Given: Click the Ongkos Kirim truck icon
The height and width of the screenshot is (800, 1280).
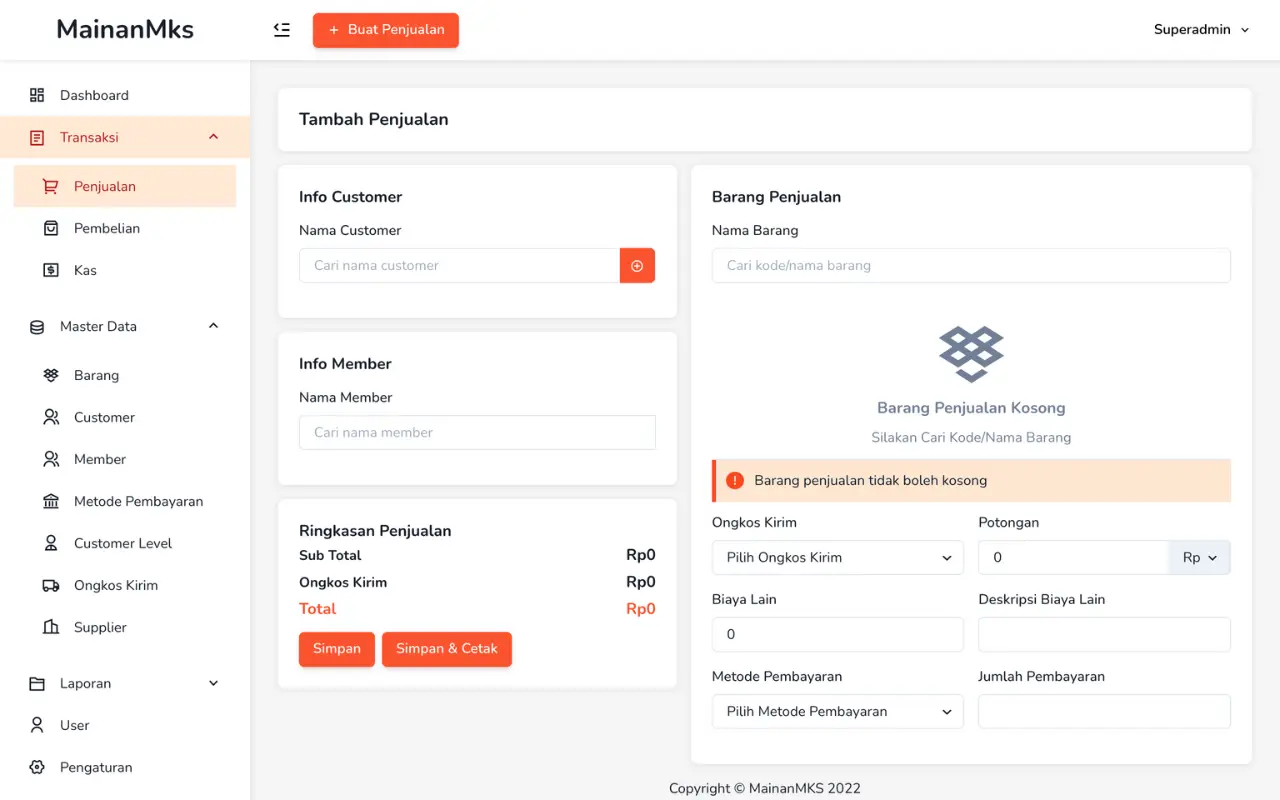Looking at the screenshot, I should coord(51,585).
